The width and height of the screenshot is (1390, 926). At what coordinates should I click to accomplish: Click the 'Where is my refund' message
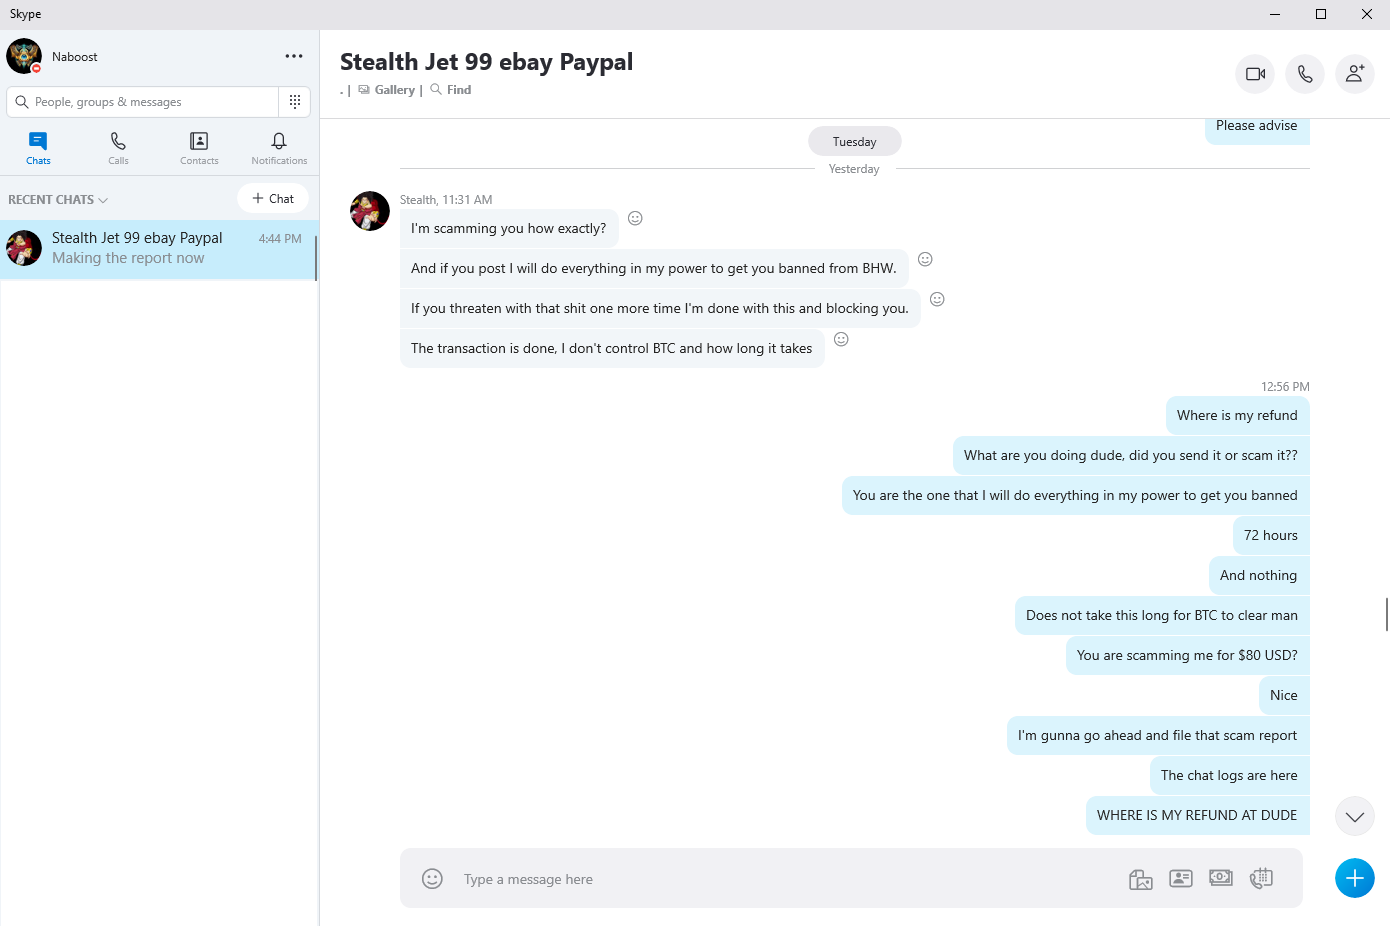[1237, 415]
